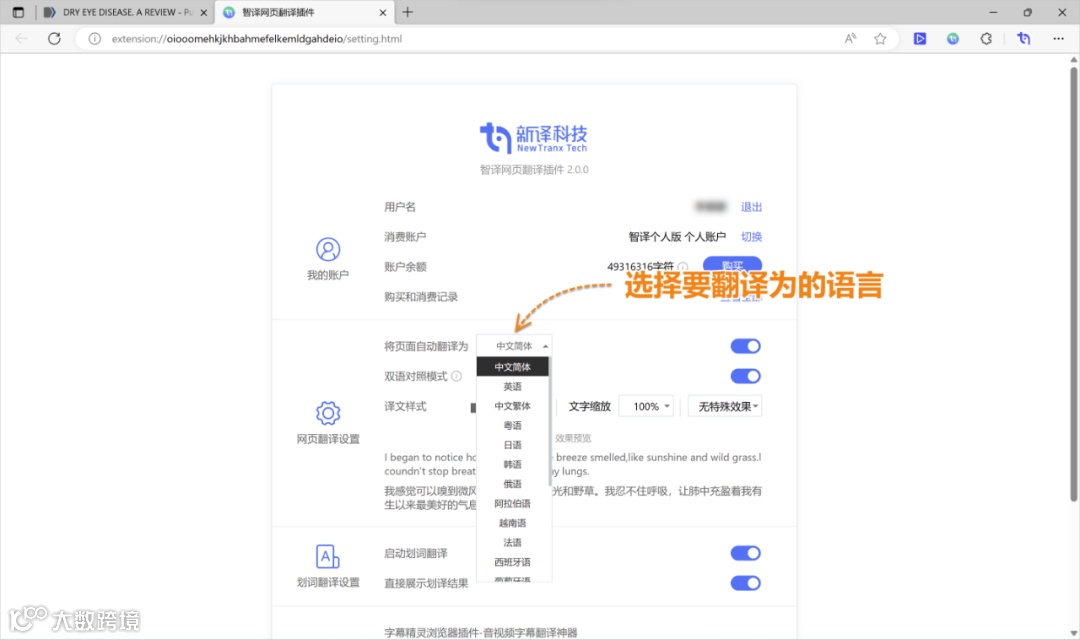This screenshot has width=1080, height=640.
Task: Toggle 双语对照模式 switch
Action: pyautogui.click(x=745, y=376)
